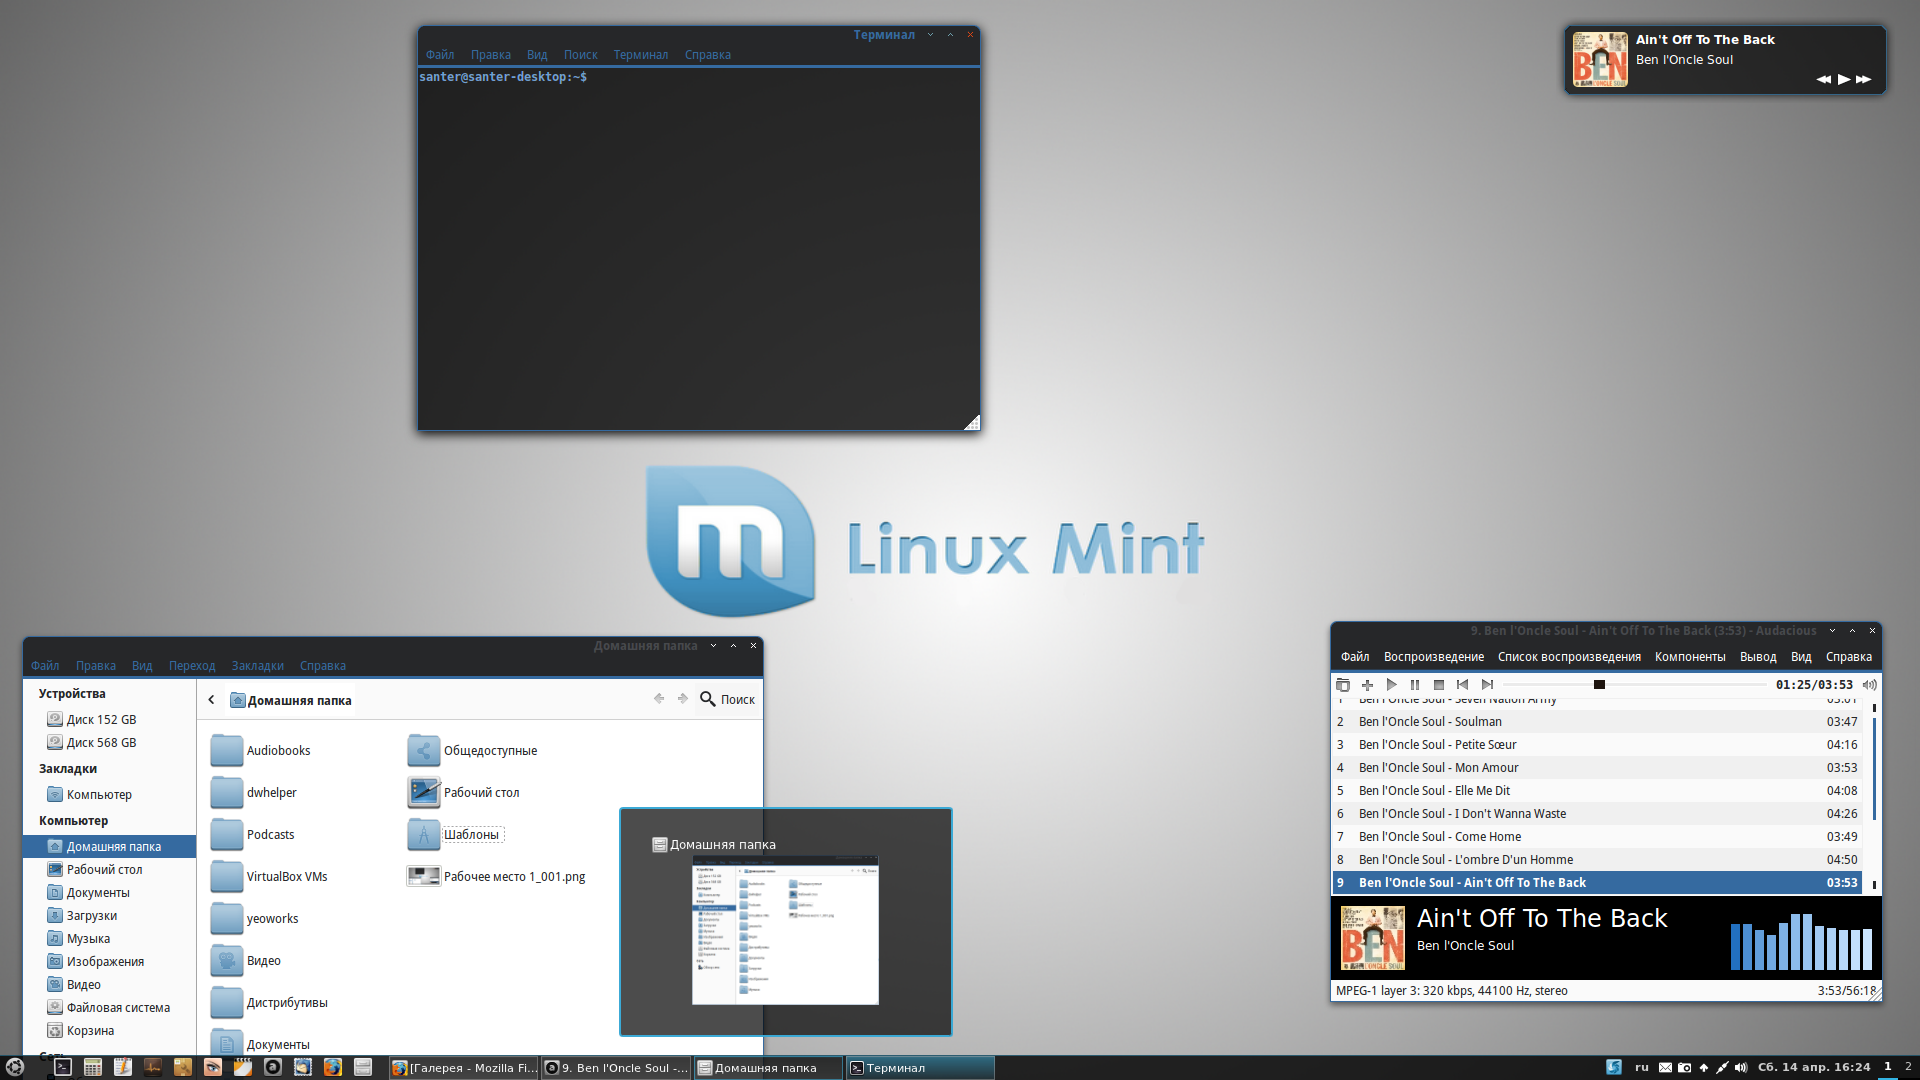Stop playback in Audacious toolbar

(x=1439, y=685)
